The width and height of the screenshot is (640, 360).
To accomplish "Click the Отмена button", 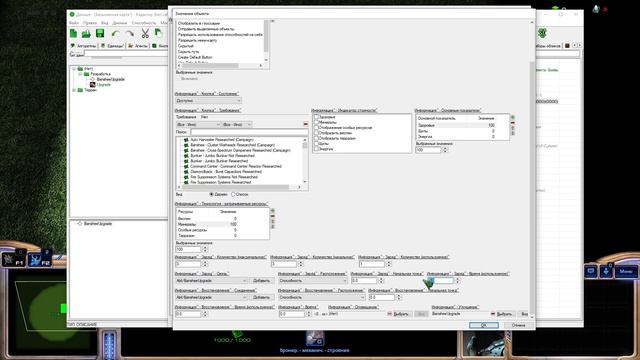I will (518, 325).
